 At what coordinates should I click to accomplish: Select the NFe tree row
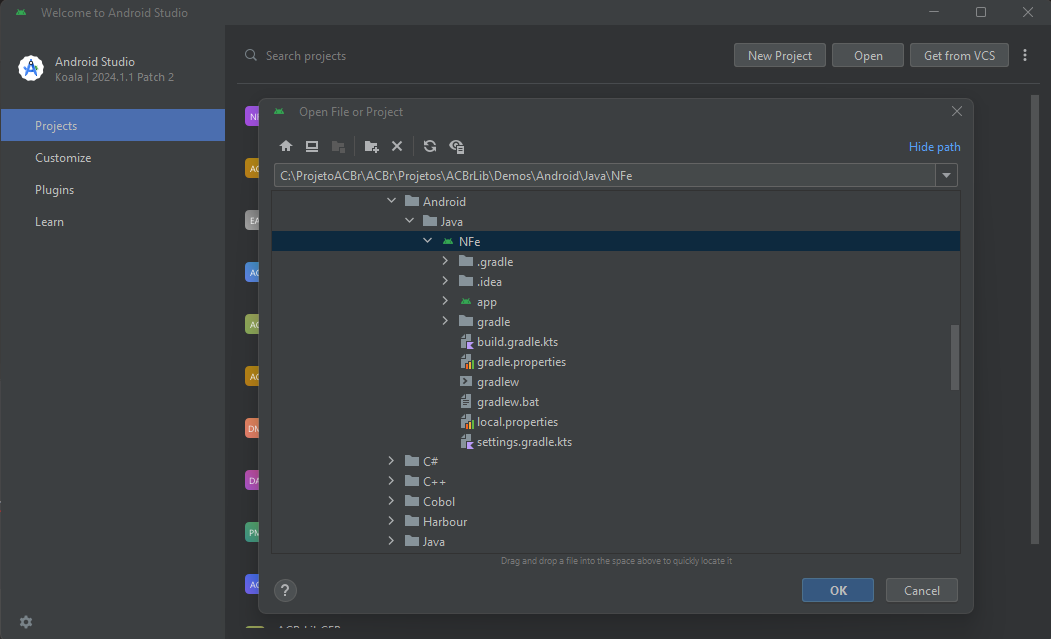(616, 241)
